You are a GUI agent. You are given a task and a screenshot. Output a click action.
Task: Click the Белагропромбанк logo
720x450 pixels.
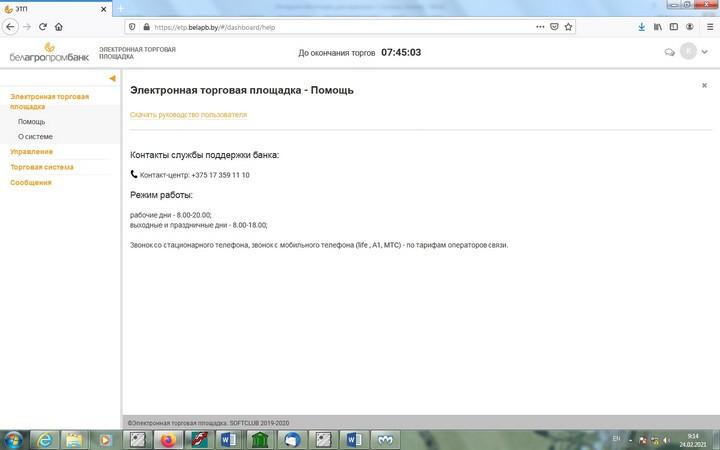tap(48, 52)
